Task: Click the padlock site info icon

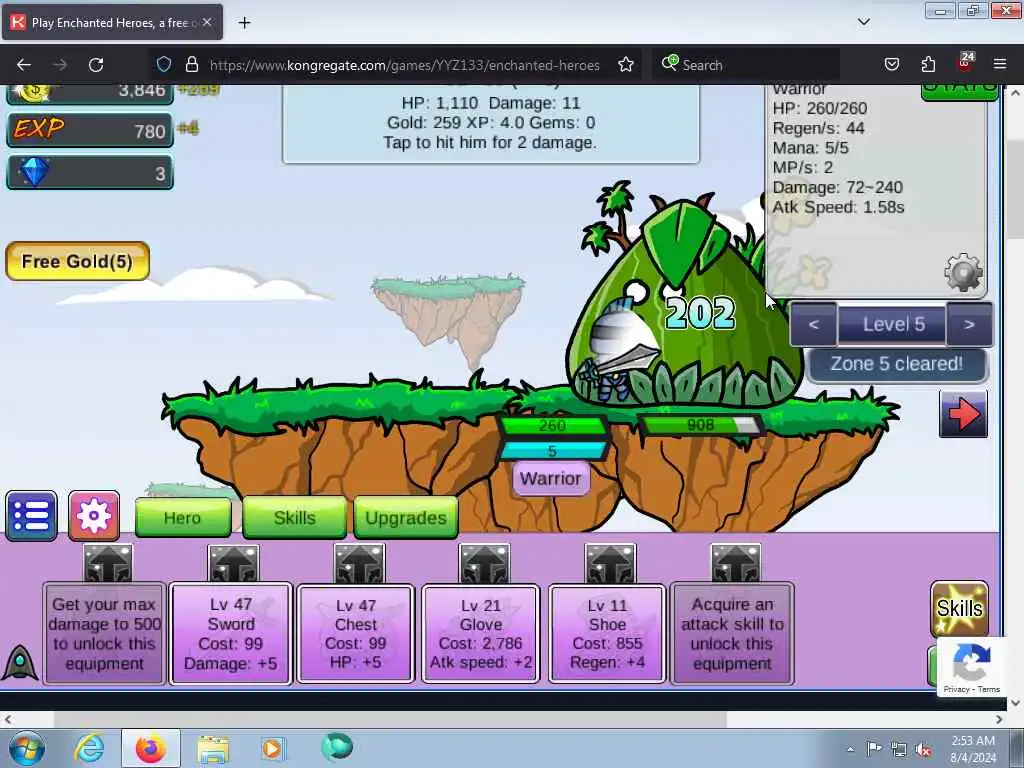Action: point(191,65)
